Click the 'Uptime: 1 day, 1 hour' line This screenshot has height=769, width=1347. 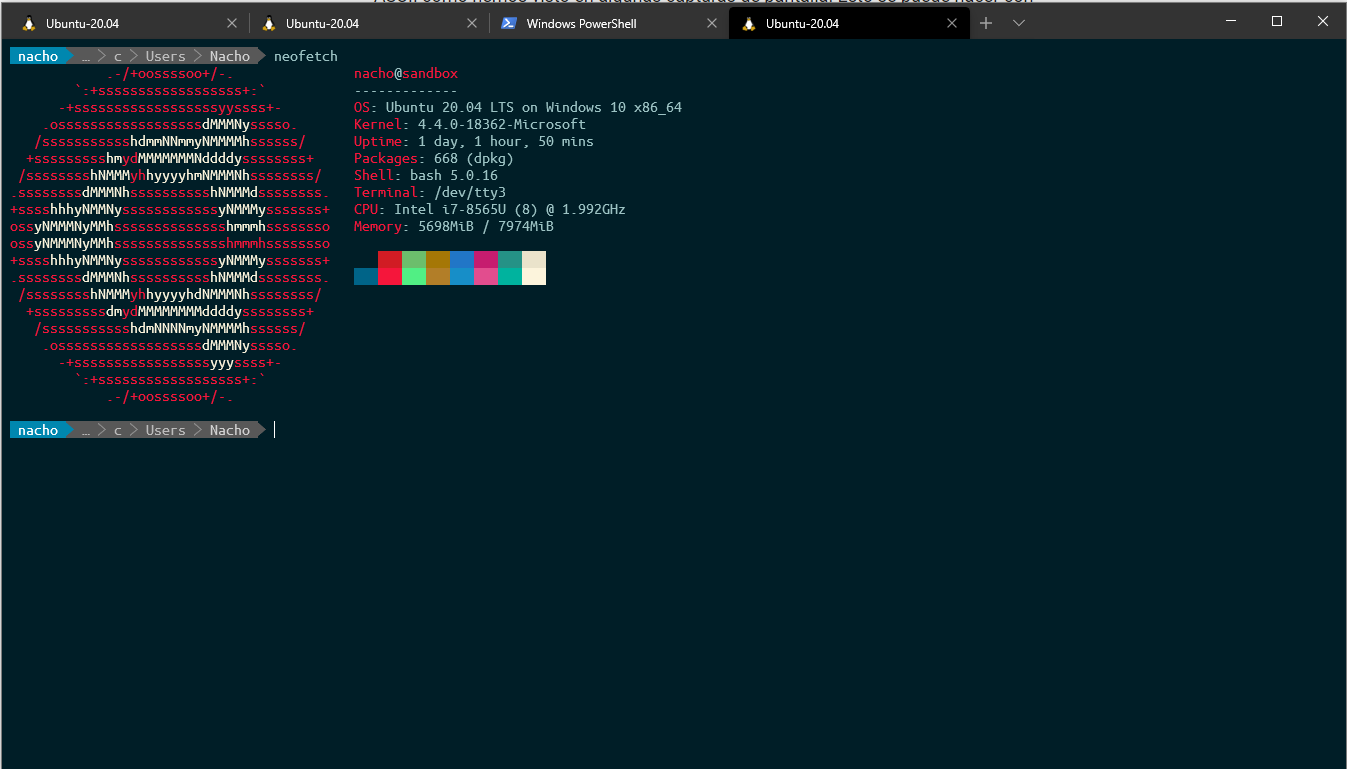(x=474, y=141)
